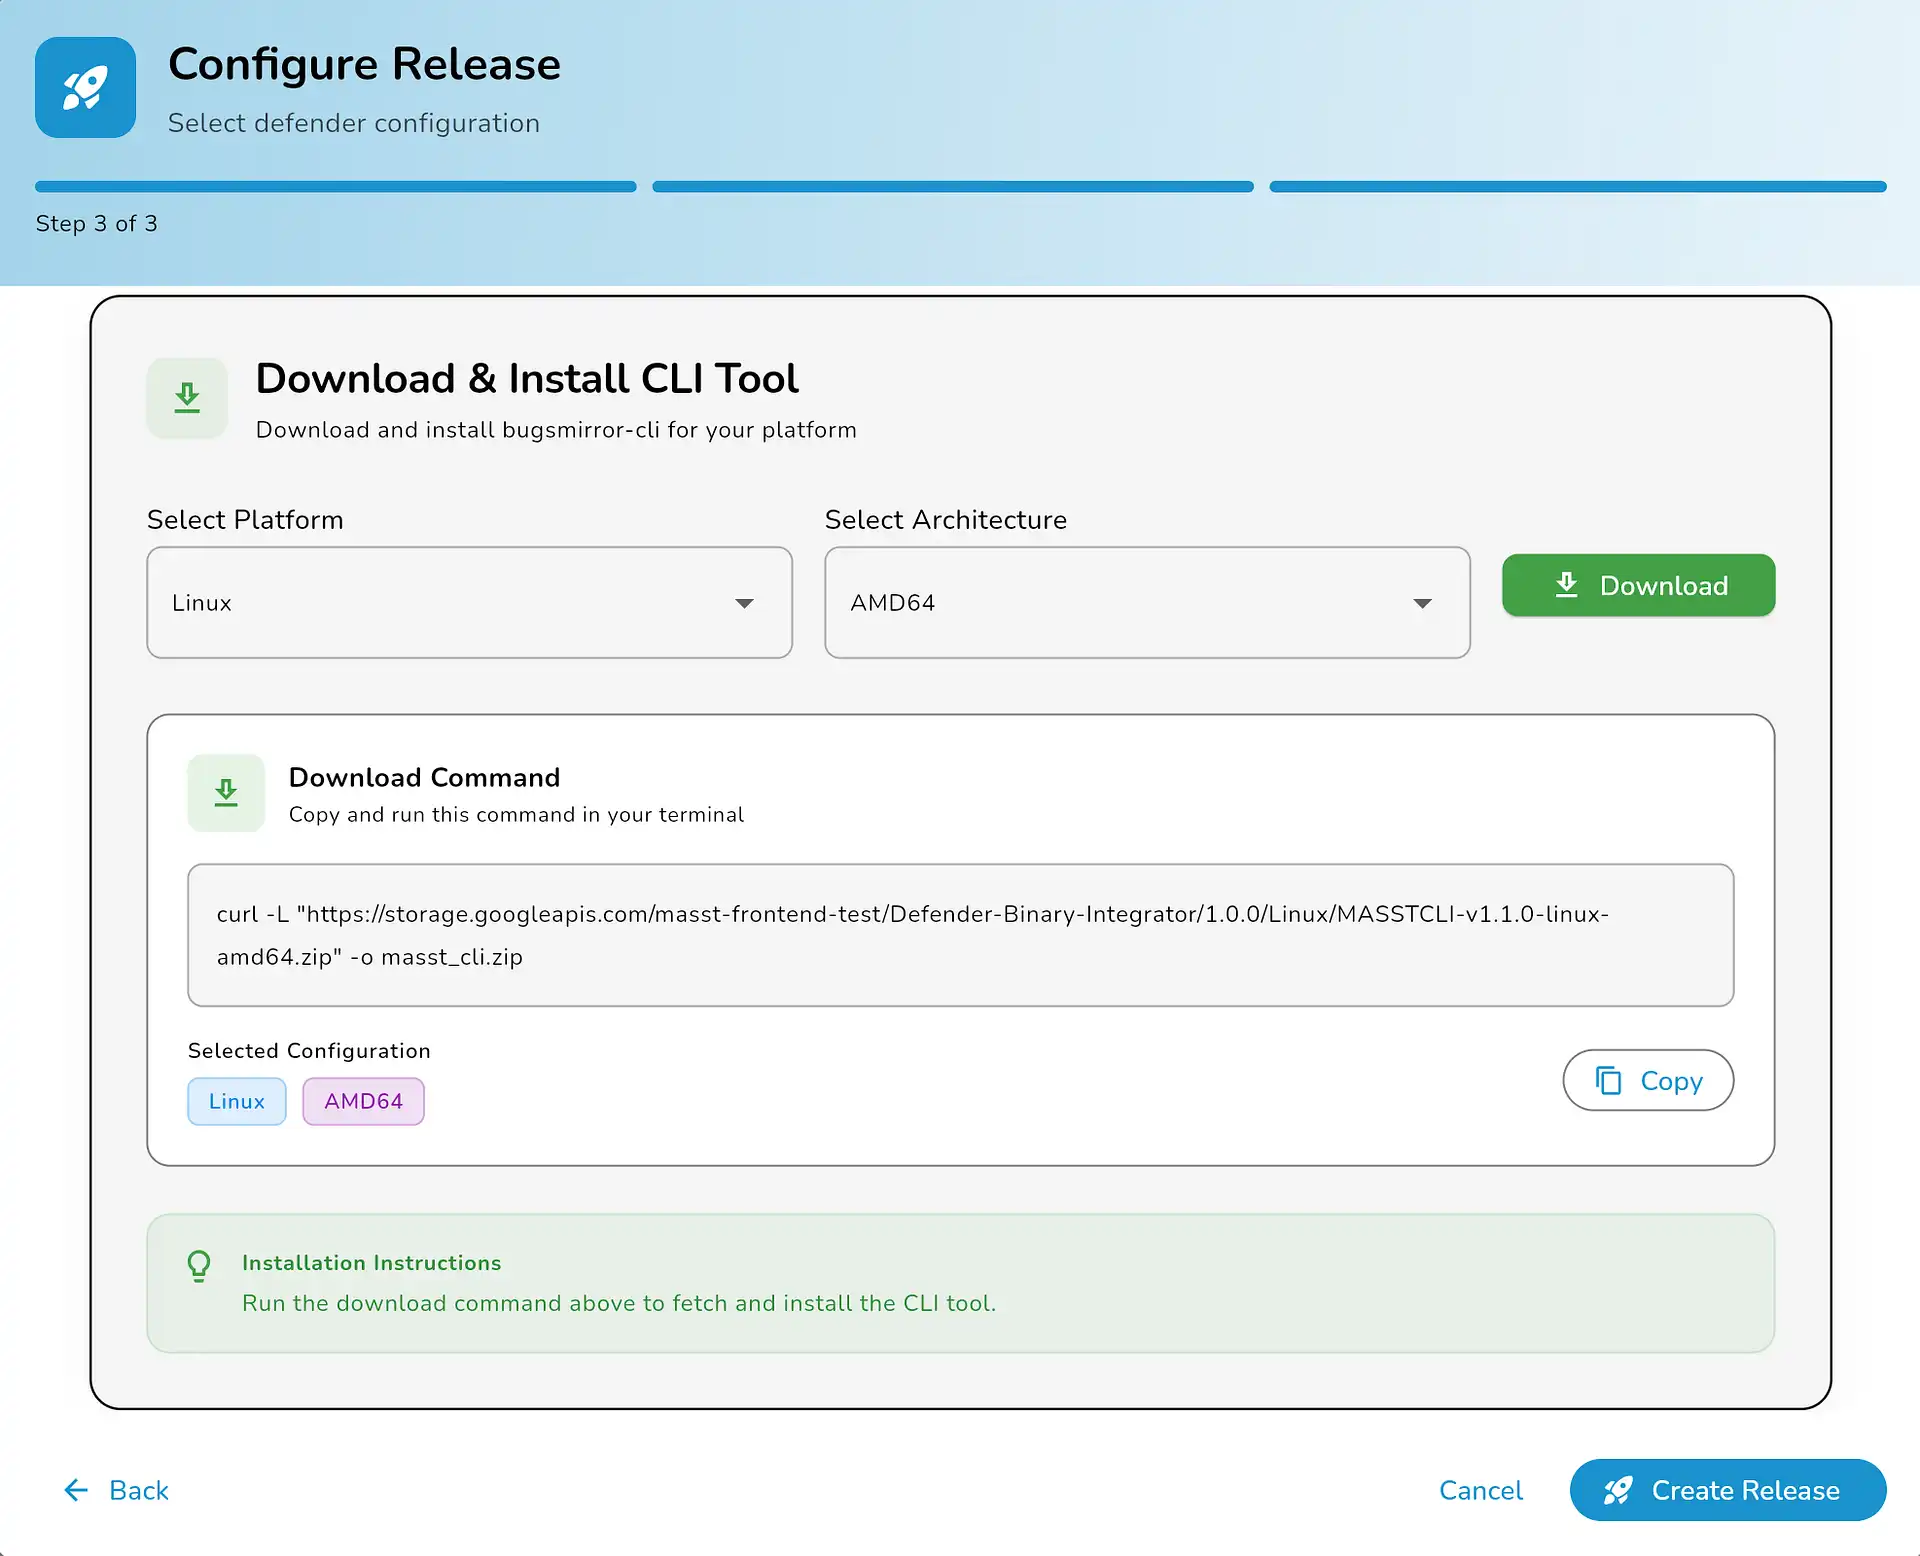
Task: Click the 'Select defender configuration' subtitle
Action: click(x=354, y=123)
